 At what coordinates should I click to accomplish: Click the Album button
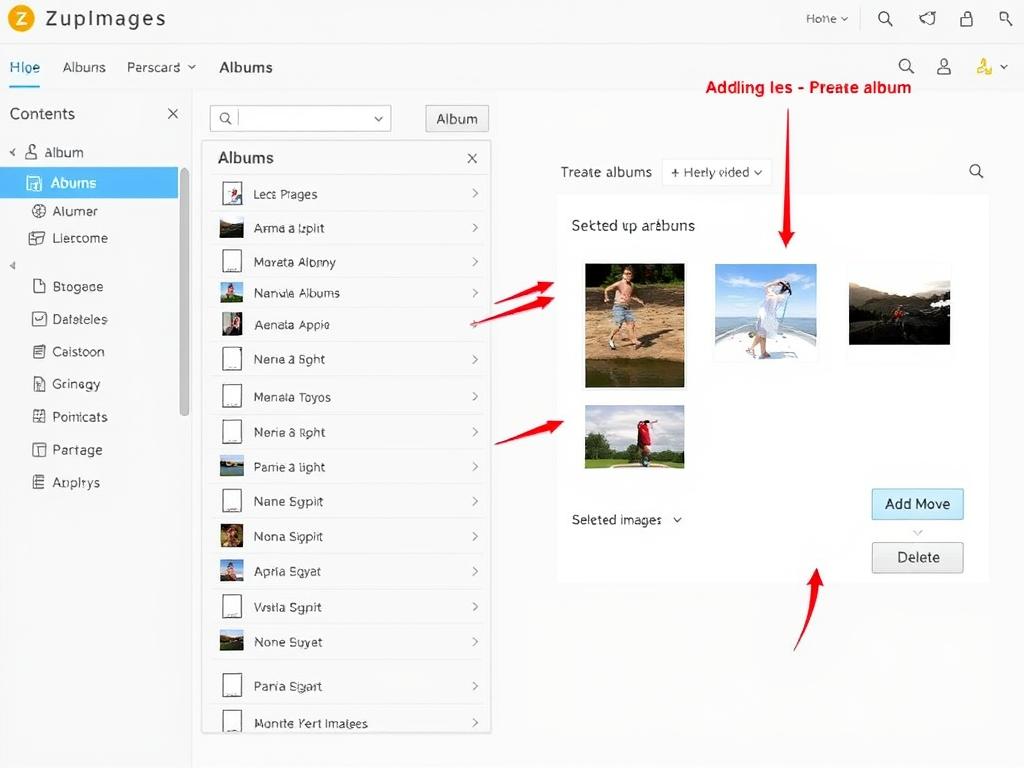pos(457,119)
